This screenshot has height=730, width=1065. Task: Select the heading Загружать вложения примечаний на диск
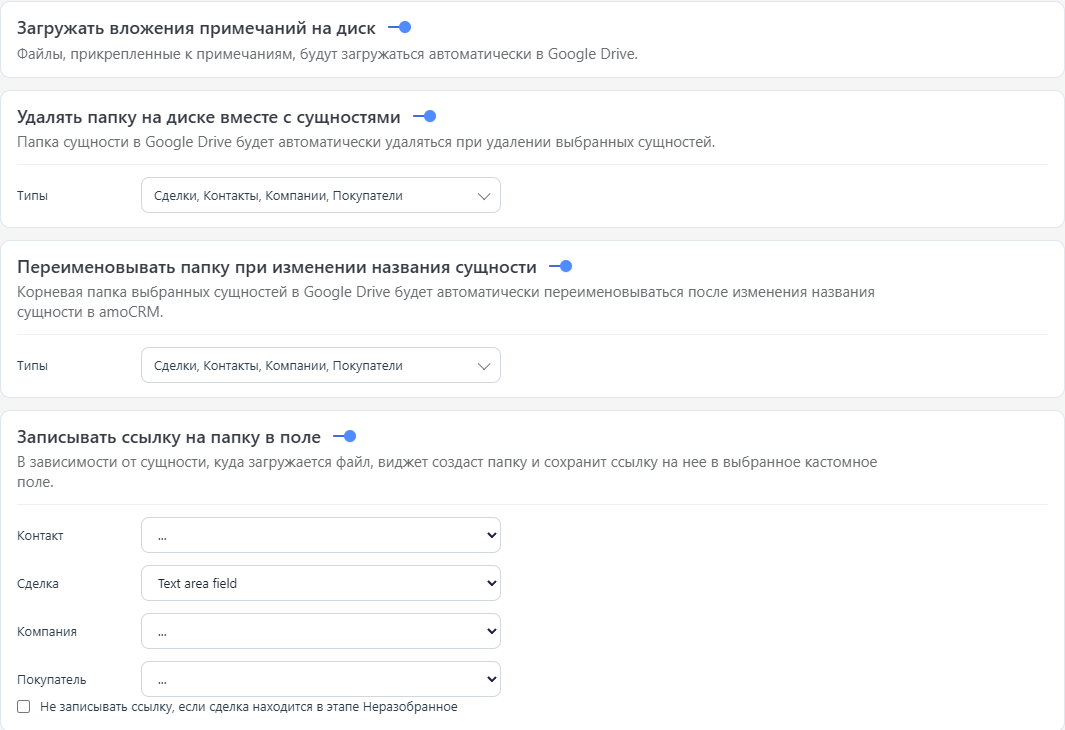click(195, 27)
